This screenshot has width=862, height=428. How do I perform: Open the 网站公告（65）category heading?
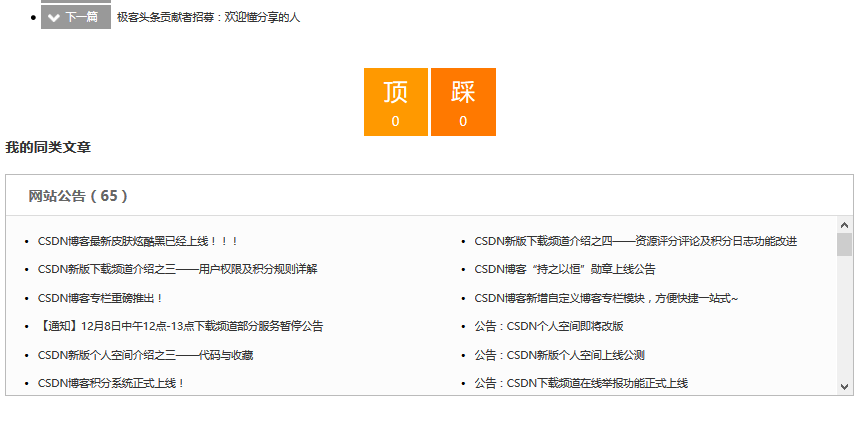78,196
